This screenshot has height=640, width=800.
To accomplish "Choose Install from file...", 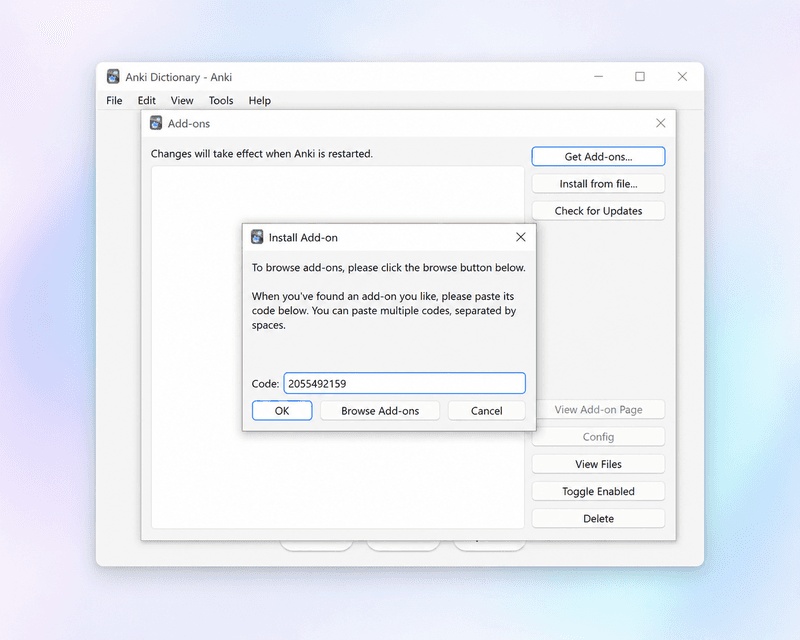I will [598, 184].
